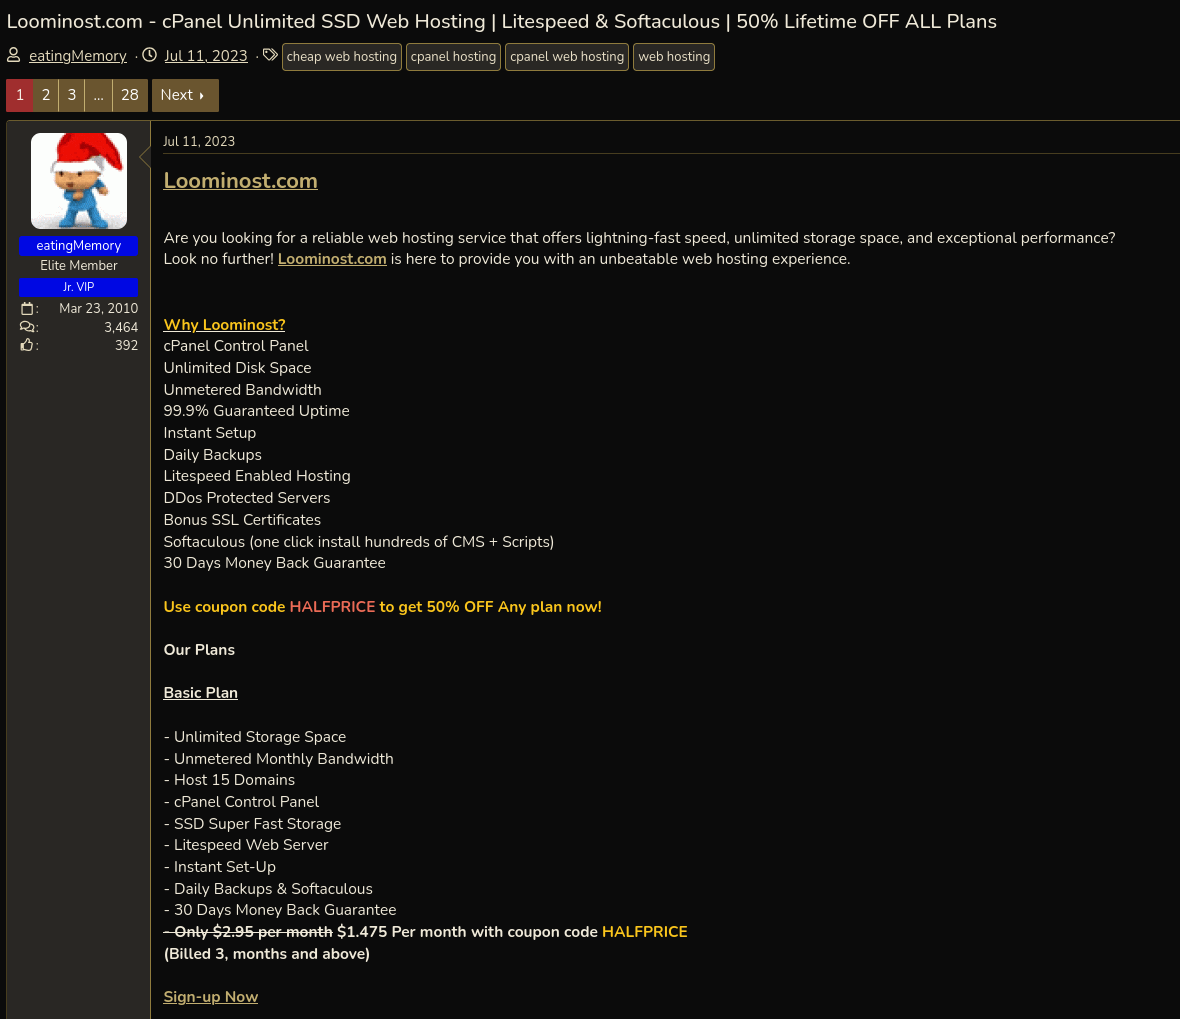Open the 'web hosting' tag
Image resolution: width=1180 pixels, height=1019 pixels.
coord(674,56)
